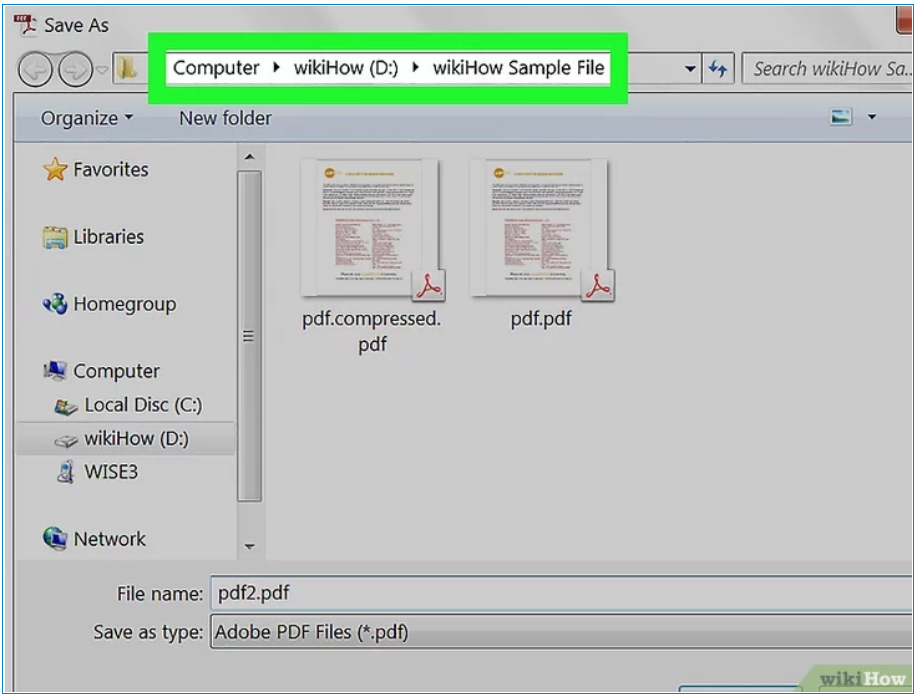Open the Save as type dropdown

(561, 632)
